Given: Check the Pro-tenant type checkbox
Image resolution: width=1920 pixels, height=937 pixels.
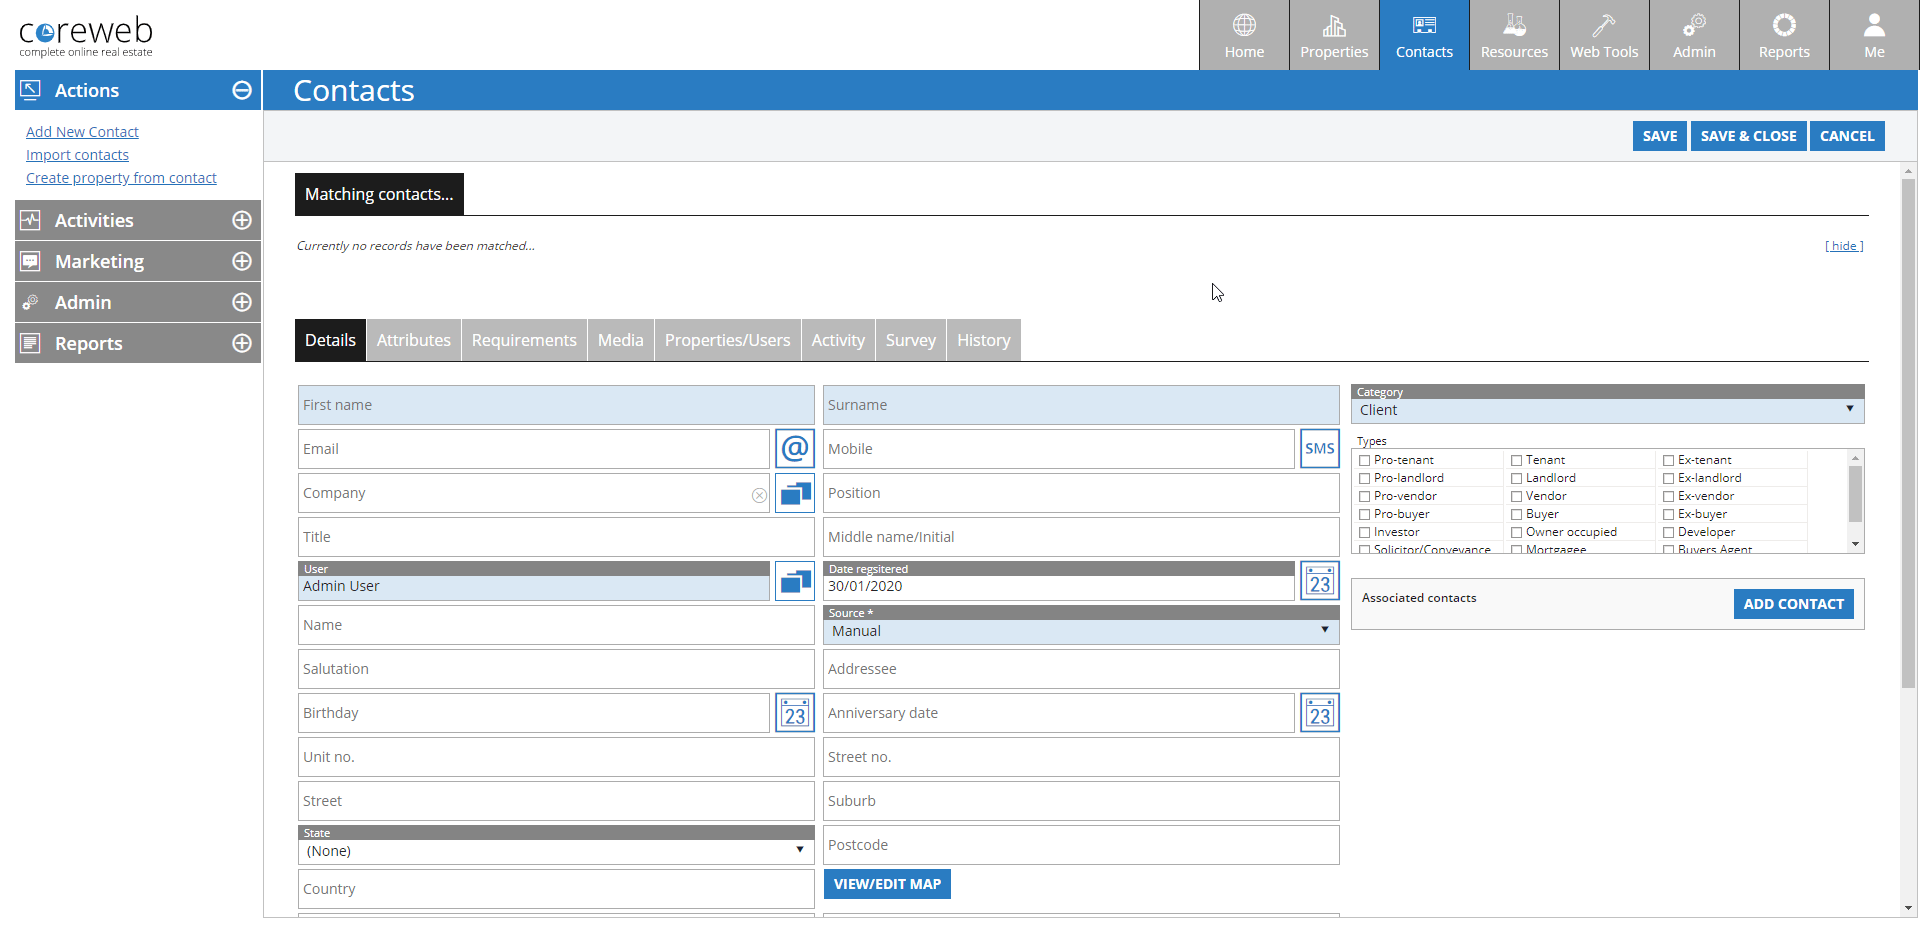Looking at the screenshot, I should click(1364, 460).
